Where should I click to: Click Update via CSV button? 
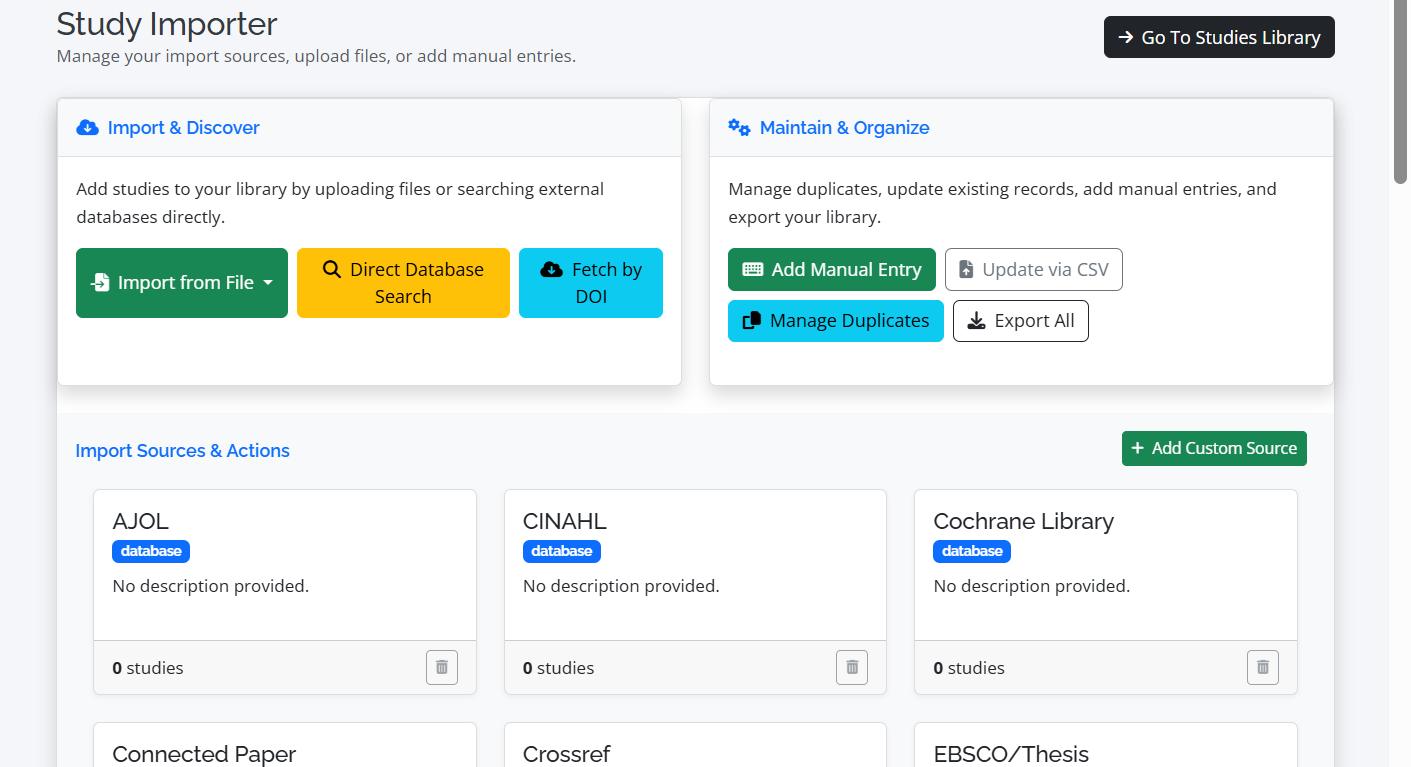pos(1034,269)
